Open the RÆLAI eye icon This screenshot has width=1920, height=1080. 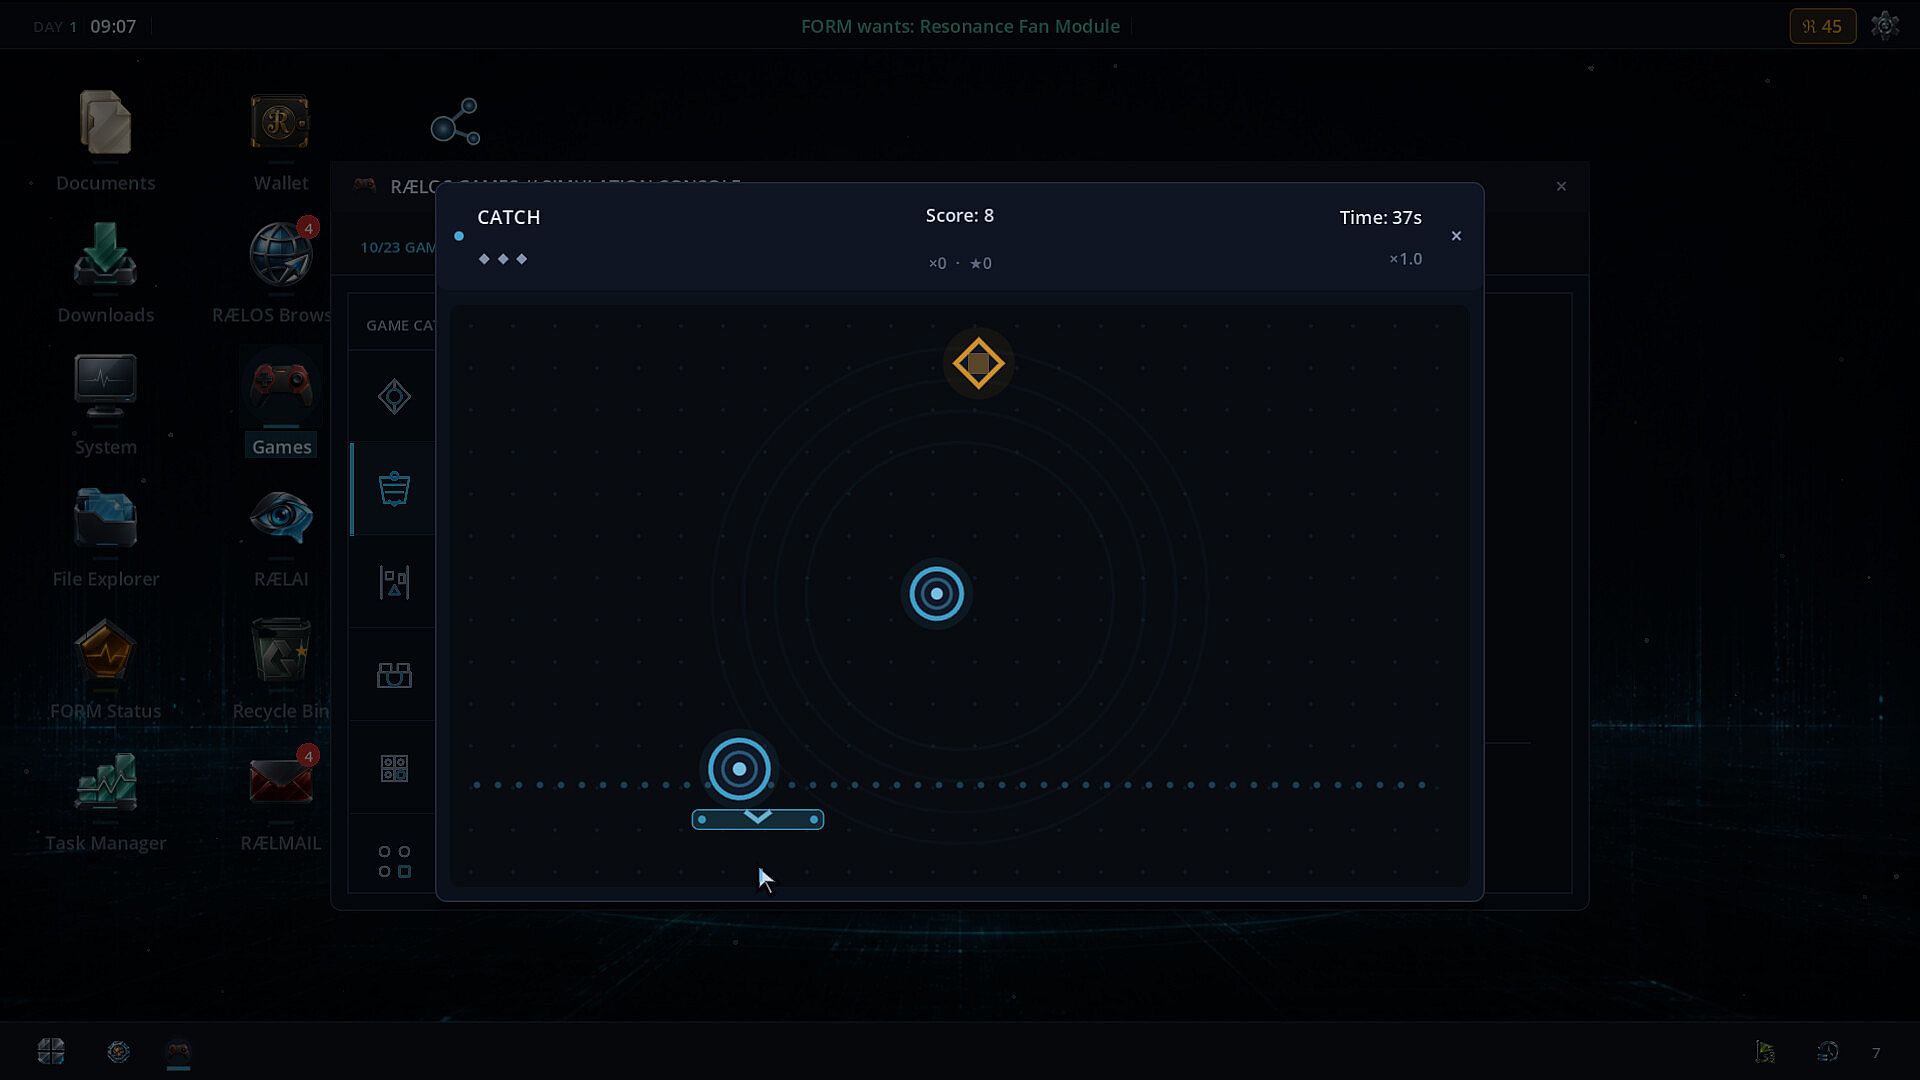(x=281, y=517)
